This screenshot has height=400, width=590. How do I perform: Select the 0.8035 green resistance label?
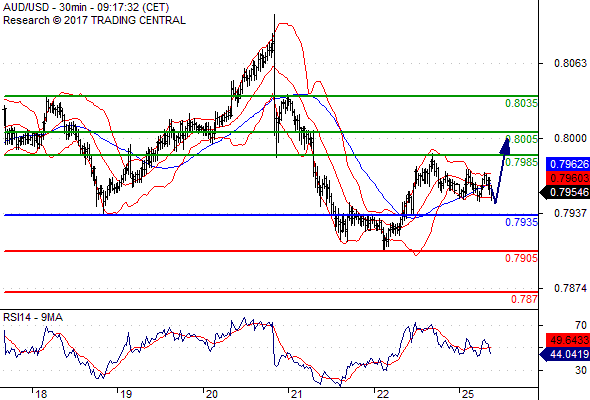pyautogui.click(x=521, y=103)
